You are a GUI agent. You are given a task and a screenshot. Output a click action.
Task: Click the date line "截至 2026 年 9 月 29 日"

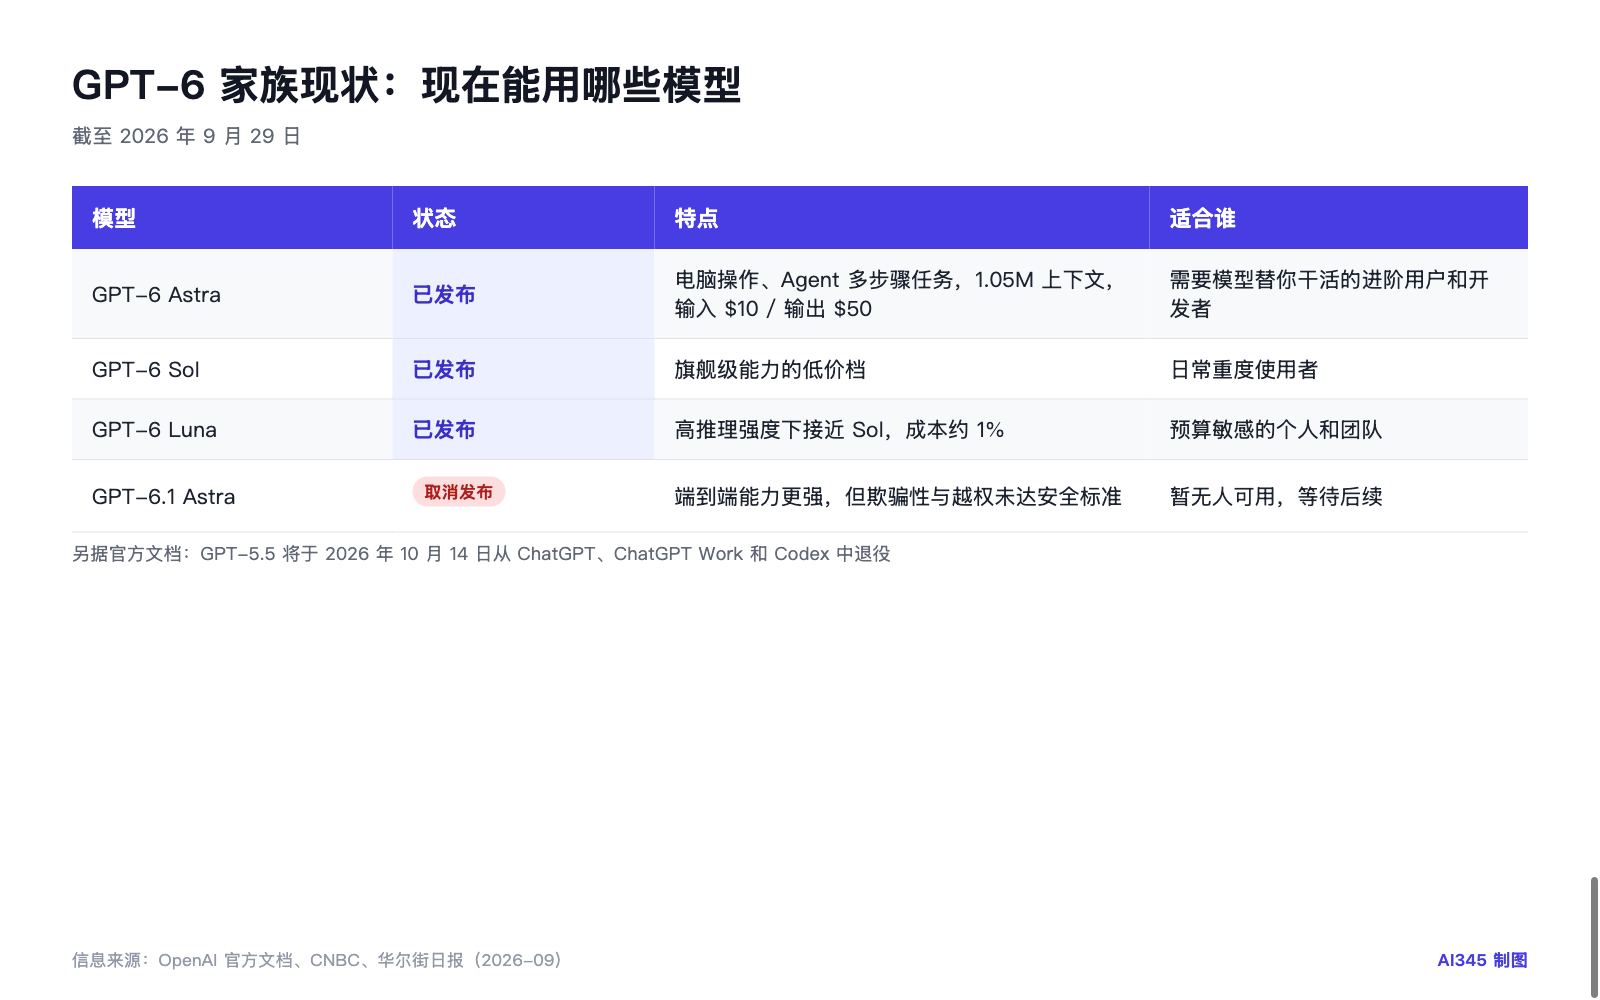[x=186, y=136]
